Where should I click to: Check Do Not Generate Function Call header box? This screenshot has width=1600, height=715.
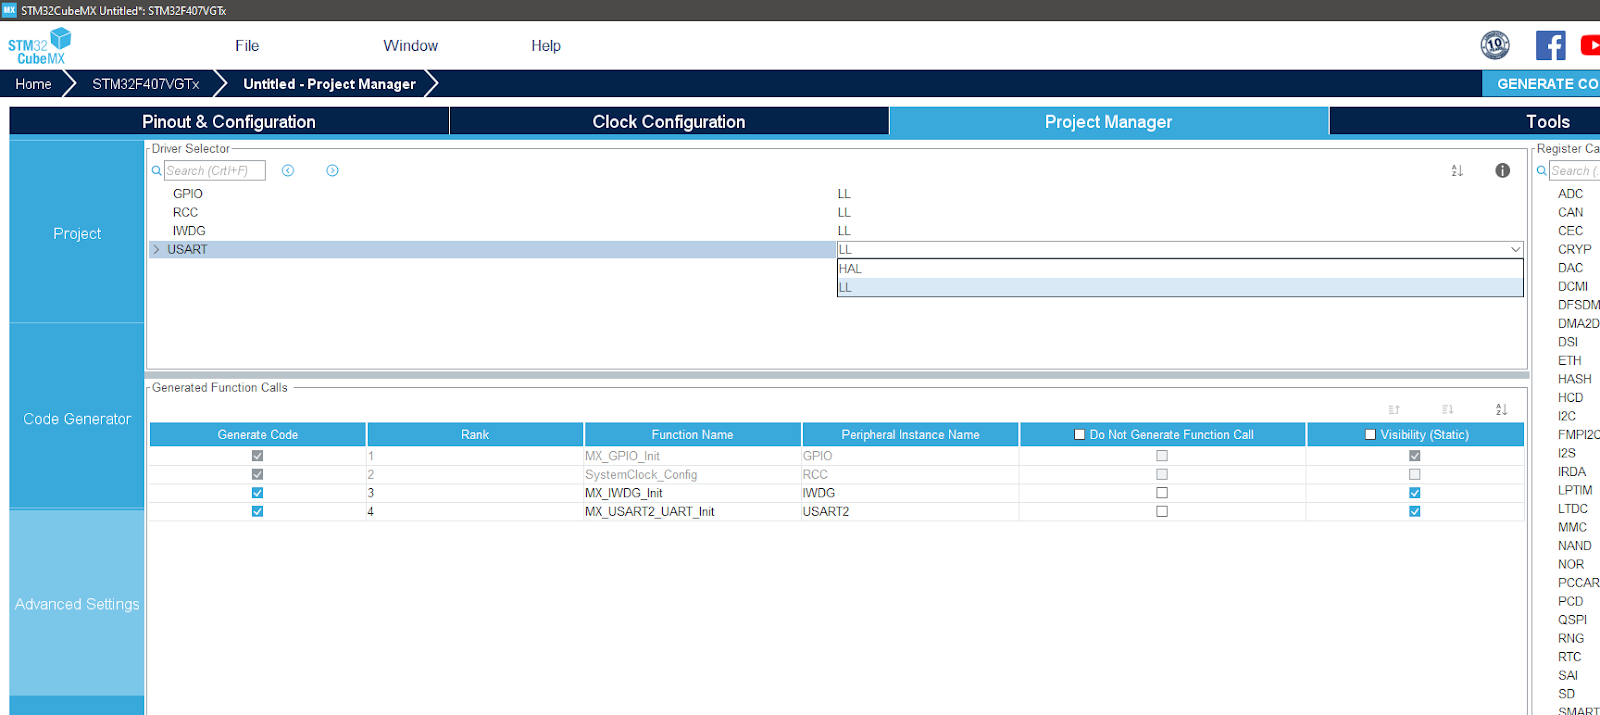(1079, 435)
